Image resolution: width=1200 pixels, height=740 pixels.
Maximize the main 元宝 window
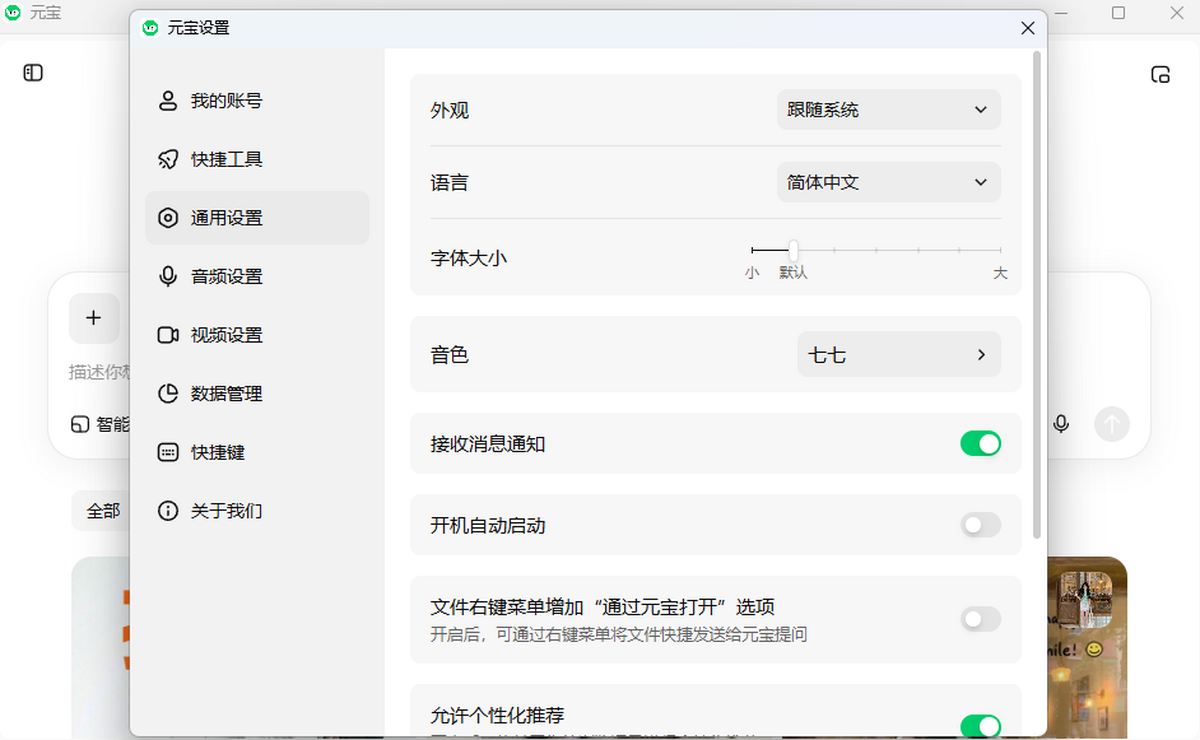(x=1119, y=13)
